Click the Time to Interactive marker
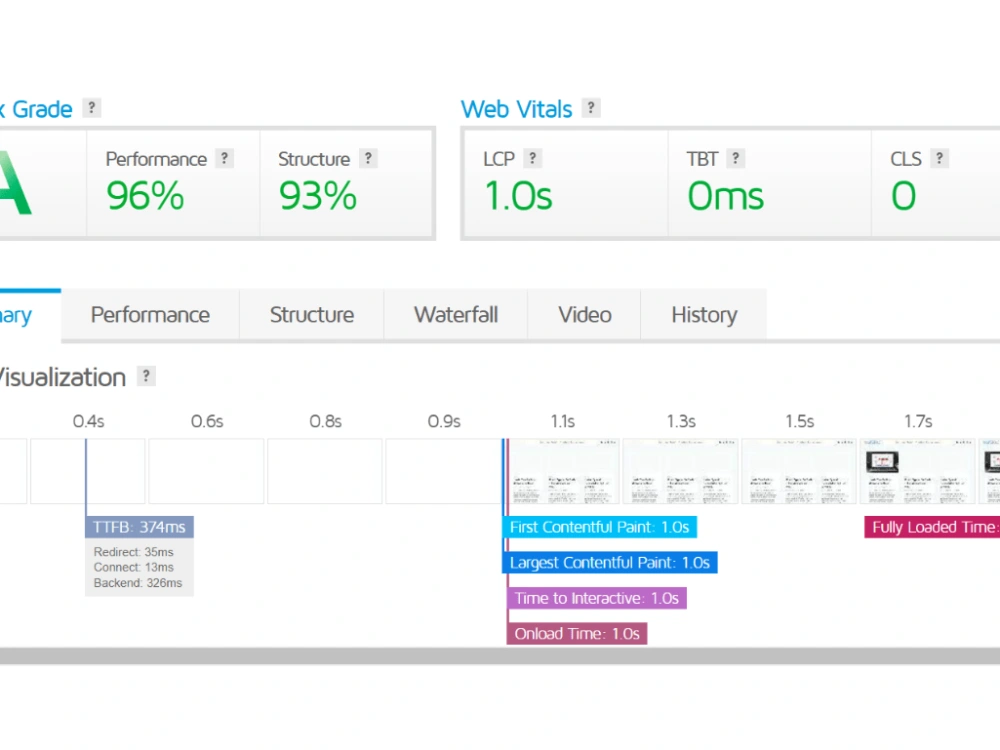 click(597, 598)
